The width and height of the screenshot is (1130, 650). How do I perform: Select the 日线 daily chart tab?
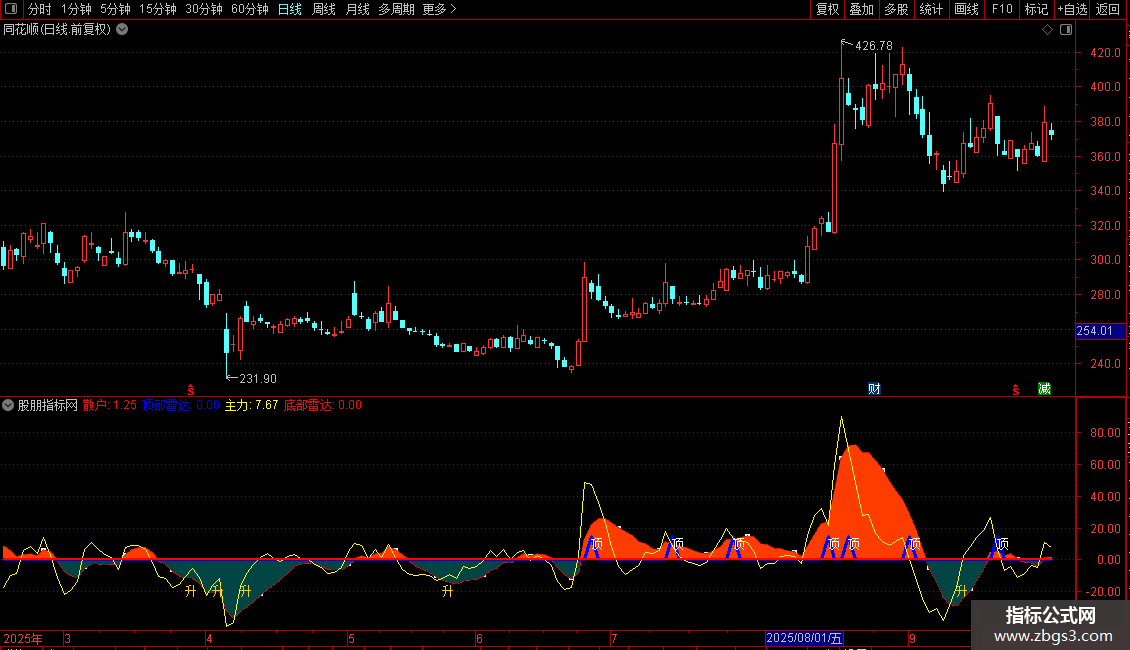pyautogui.click(x=290, y=9)
